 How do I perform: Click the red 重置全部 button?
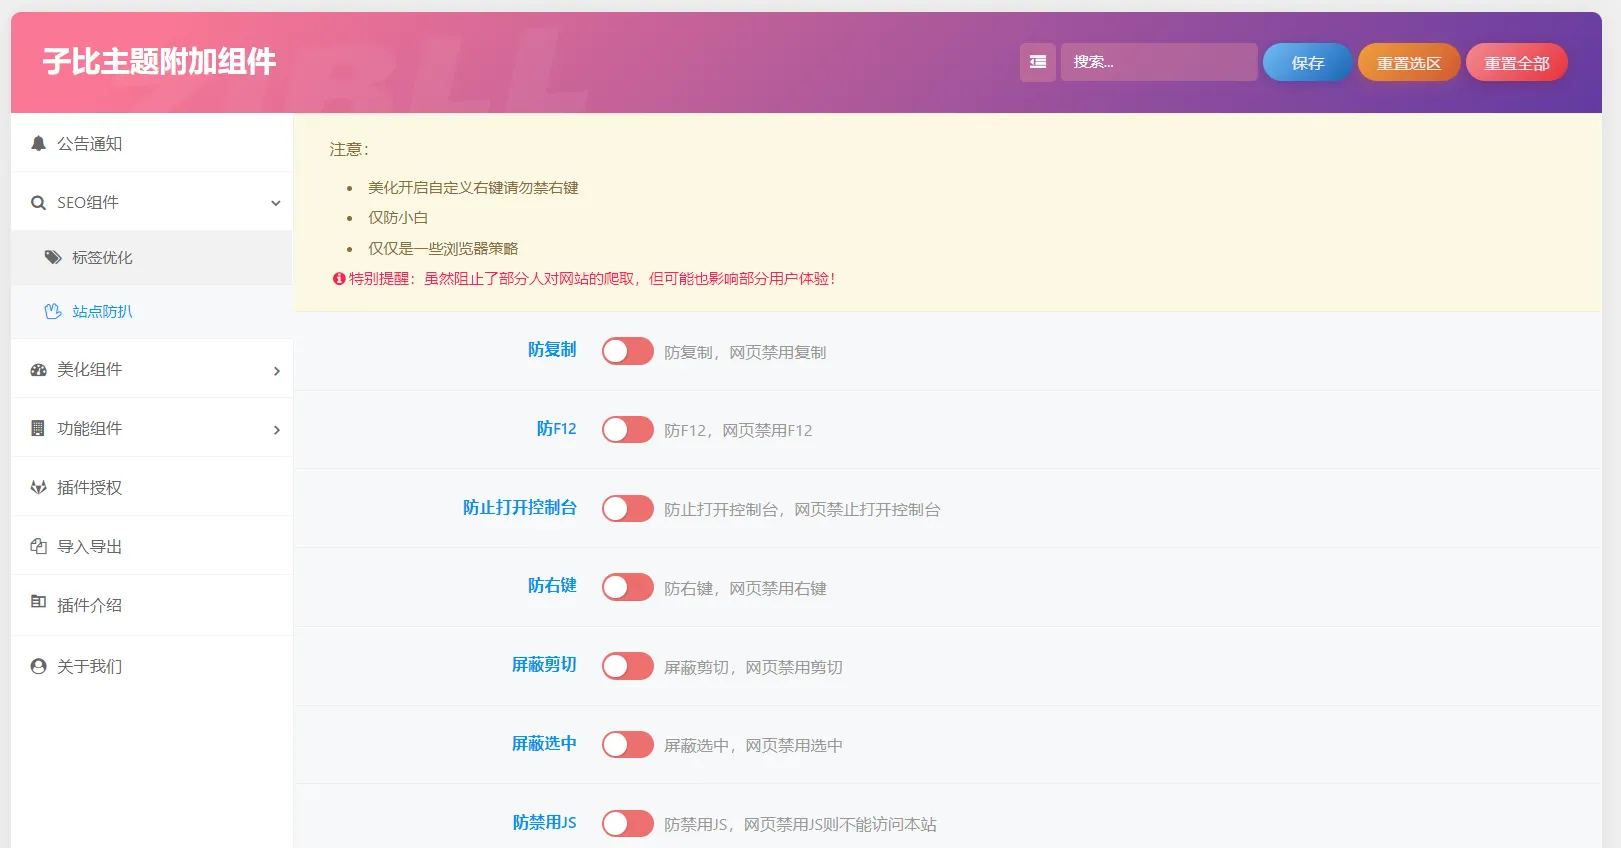[1517, 63]
